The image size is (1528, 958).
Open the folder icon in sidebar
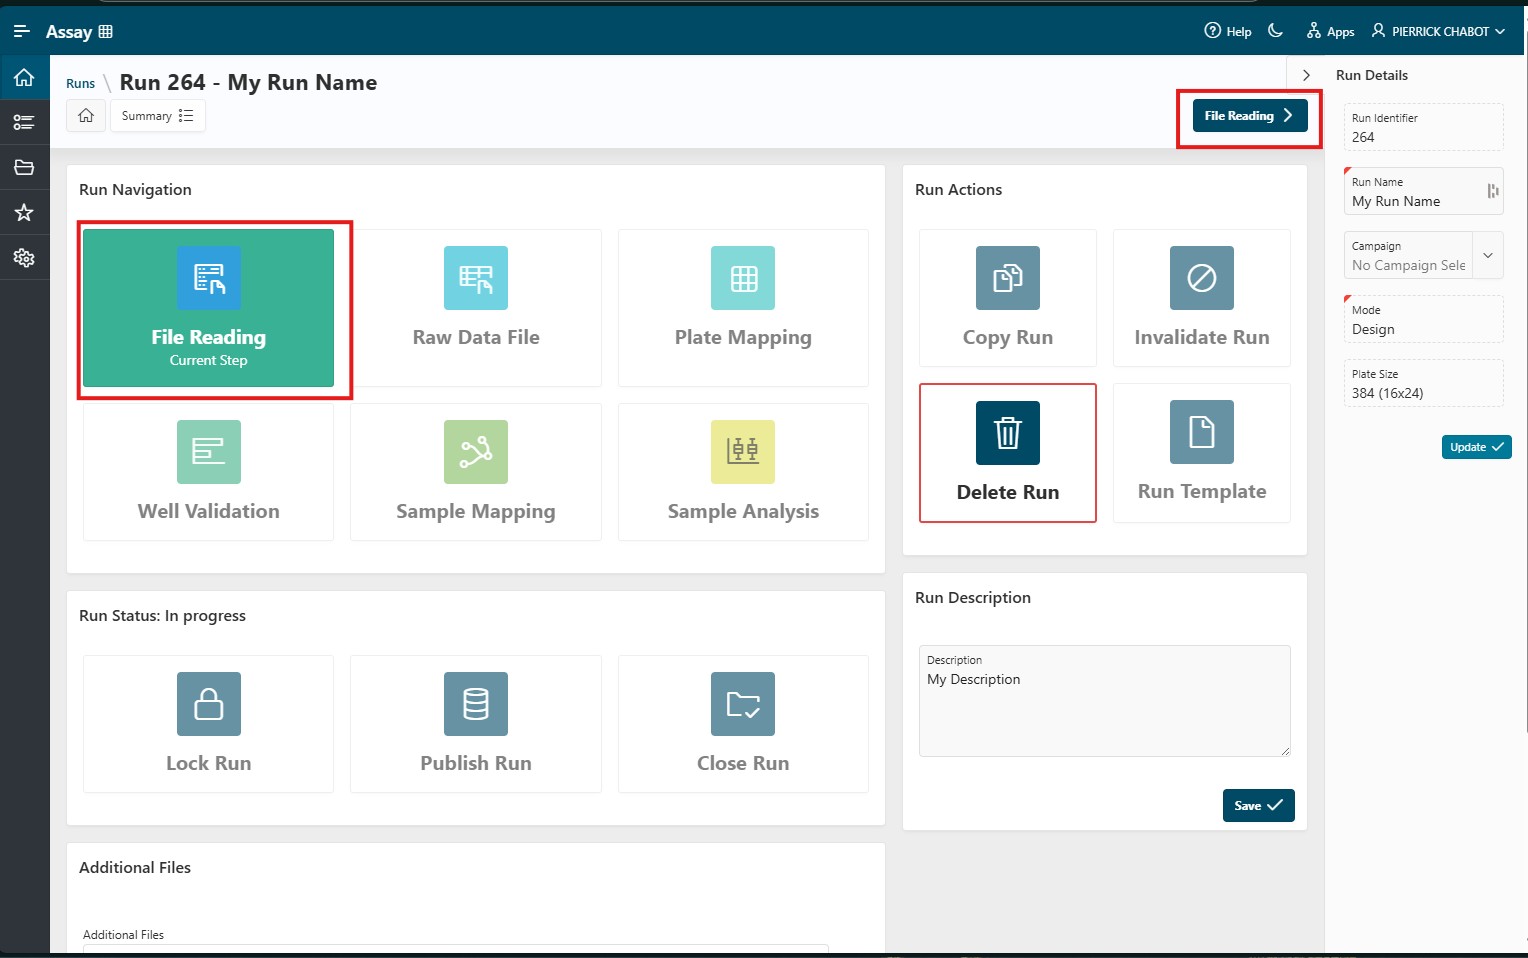(24, 167)
